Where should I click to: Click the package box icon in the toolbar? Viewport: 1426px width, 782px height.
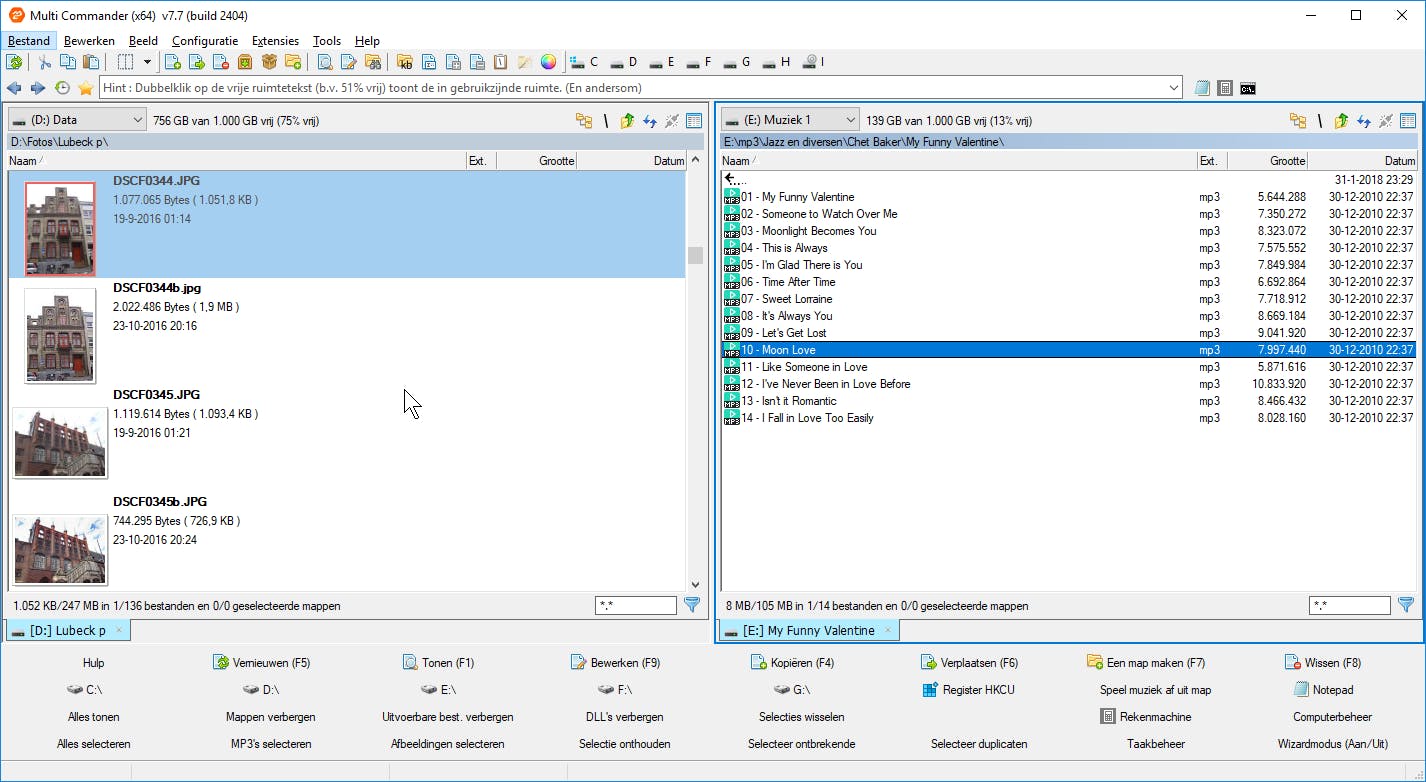(x=269, y=62)
